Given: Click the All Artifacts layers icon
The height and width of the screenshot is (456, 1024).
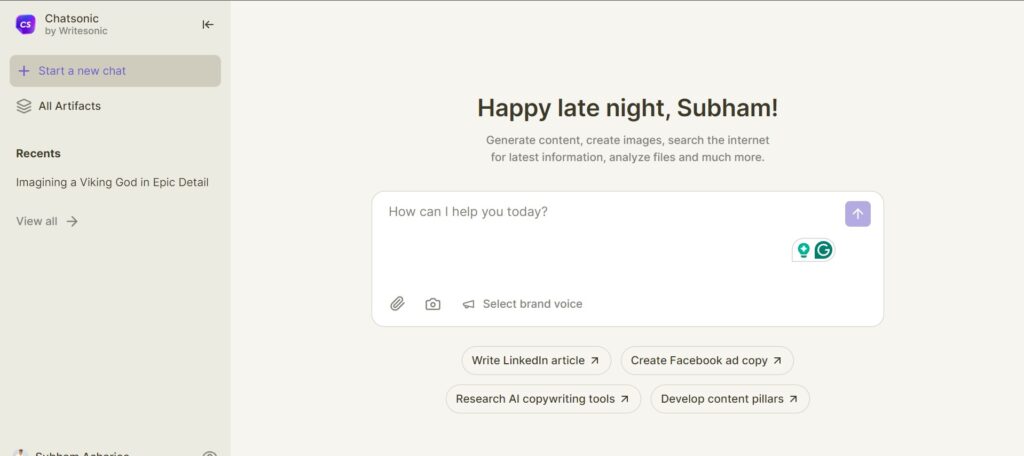Looking at the screenshot, I should [x=24, y=106].
